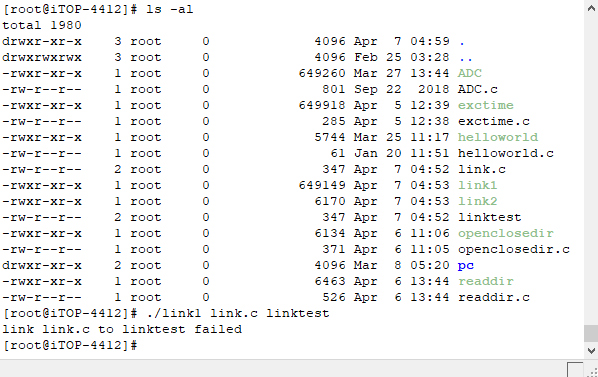The height and width of the screenshot is (377, 598).
Task: Click the file size 6170
Action: pos(330,201)
